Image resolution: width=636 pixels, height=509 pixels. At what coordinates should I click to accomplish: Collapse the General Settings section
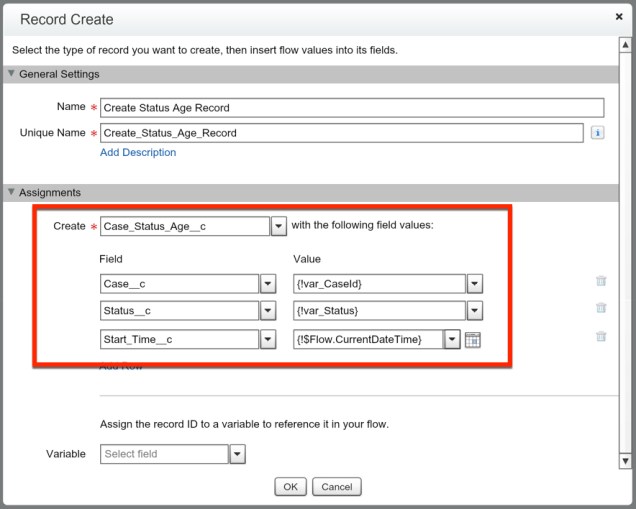[x=12, y=74]
